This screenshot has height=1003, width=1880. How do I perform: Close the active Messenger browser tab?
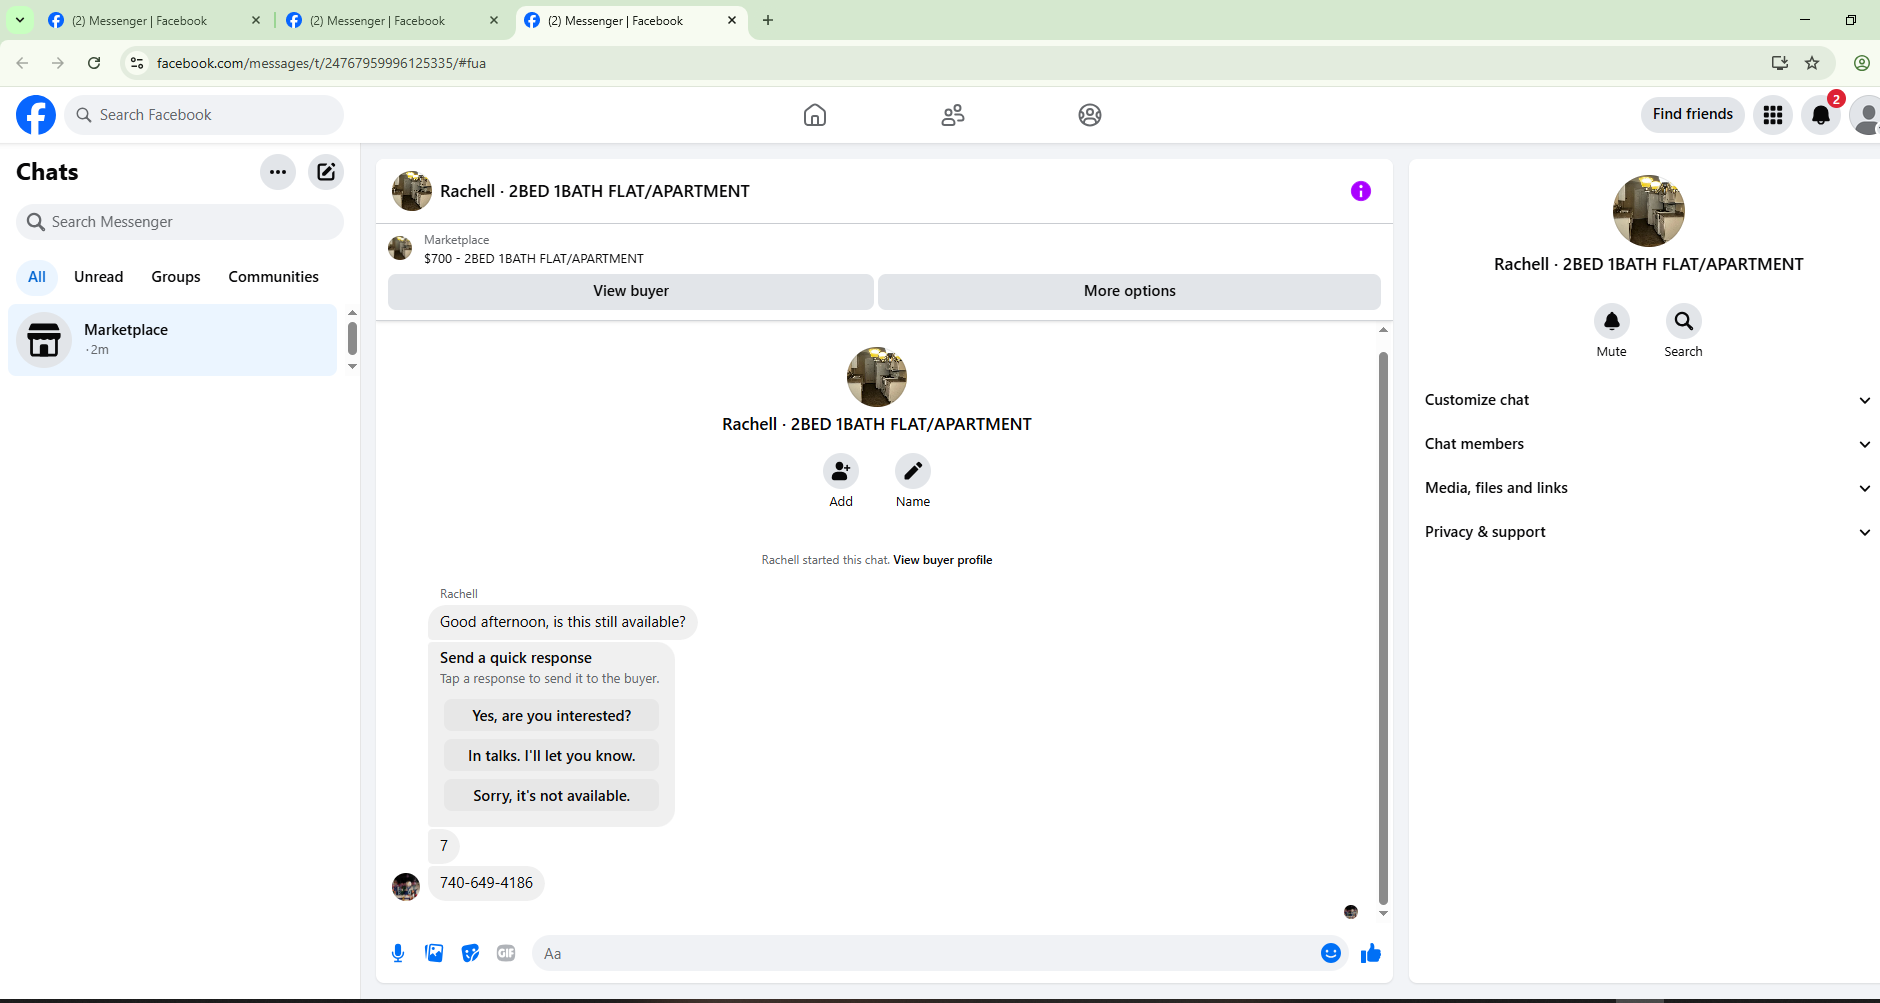pyautogui.click(x=732, y=20)
